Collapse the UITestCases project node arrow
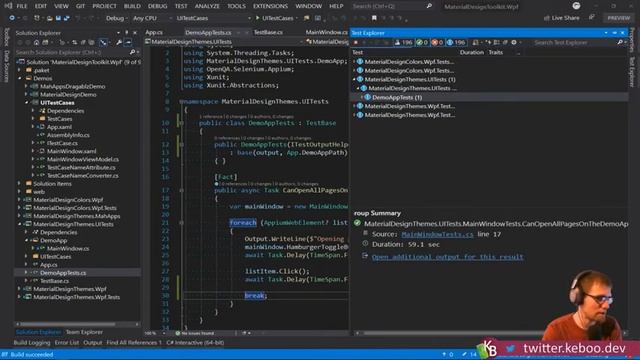The height and width of the screenshot is (360, 640). (x=27, y=103)
